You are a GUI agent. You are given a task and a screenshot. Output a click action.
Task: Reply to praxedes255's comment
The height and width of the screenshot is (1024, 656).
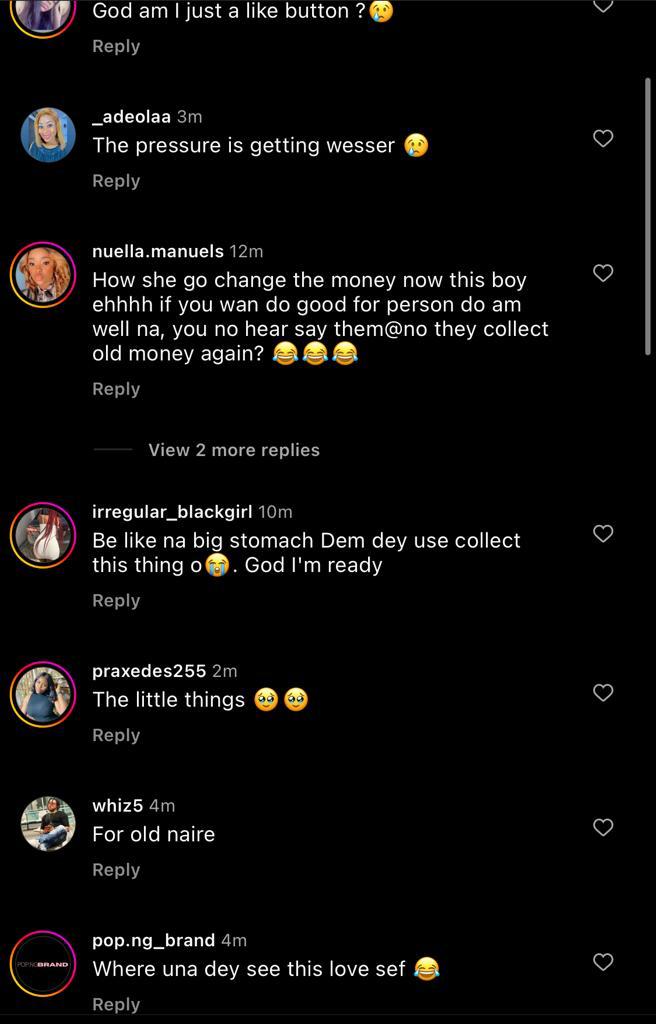point(116,735)
